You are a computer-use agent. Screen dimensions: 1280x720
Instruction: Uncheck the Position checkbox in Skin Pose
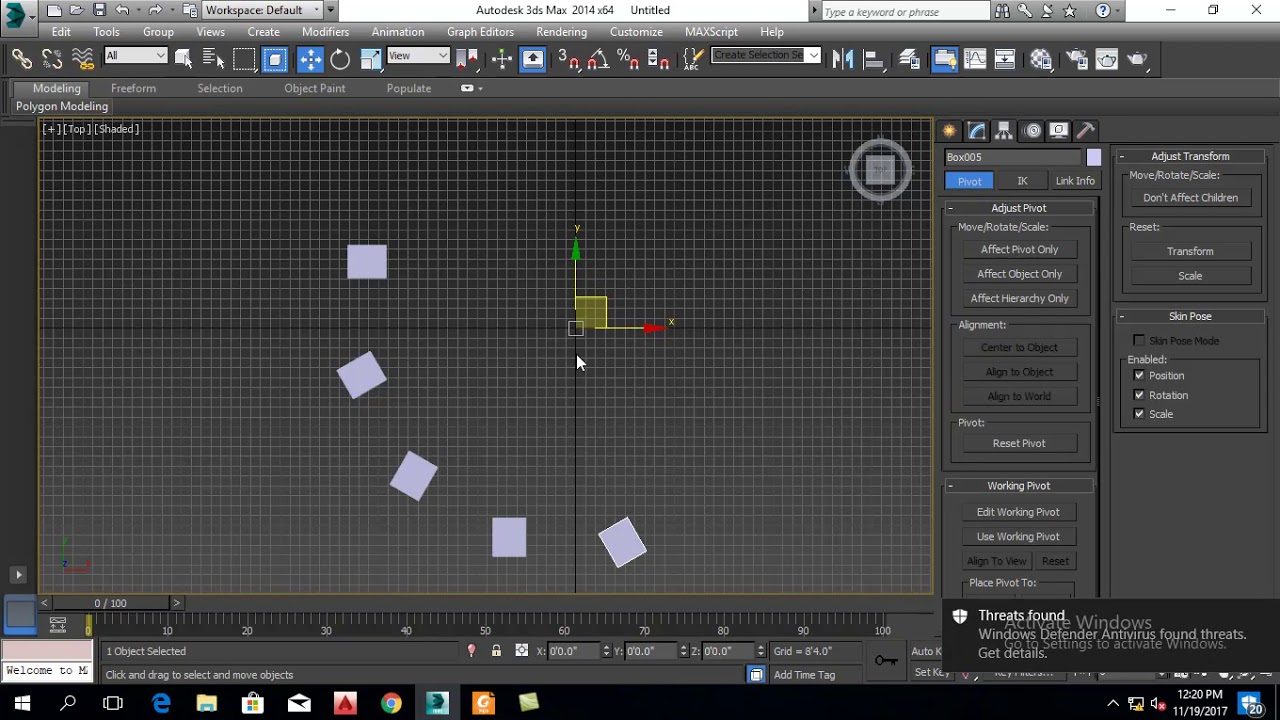1139,376
